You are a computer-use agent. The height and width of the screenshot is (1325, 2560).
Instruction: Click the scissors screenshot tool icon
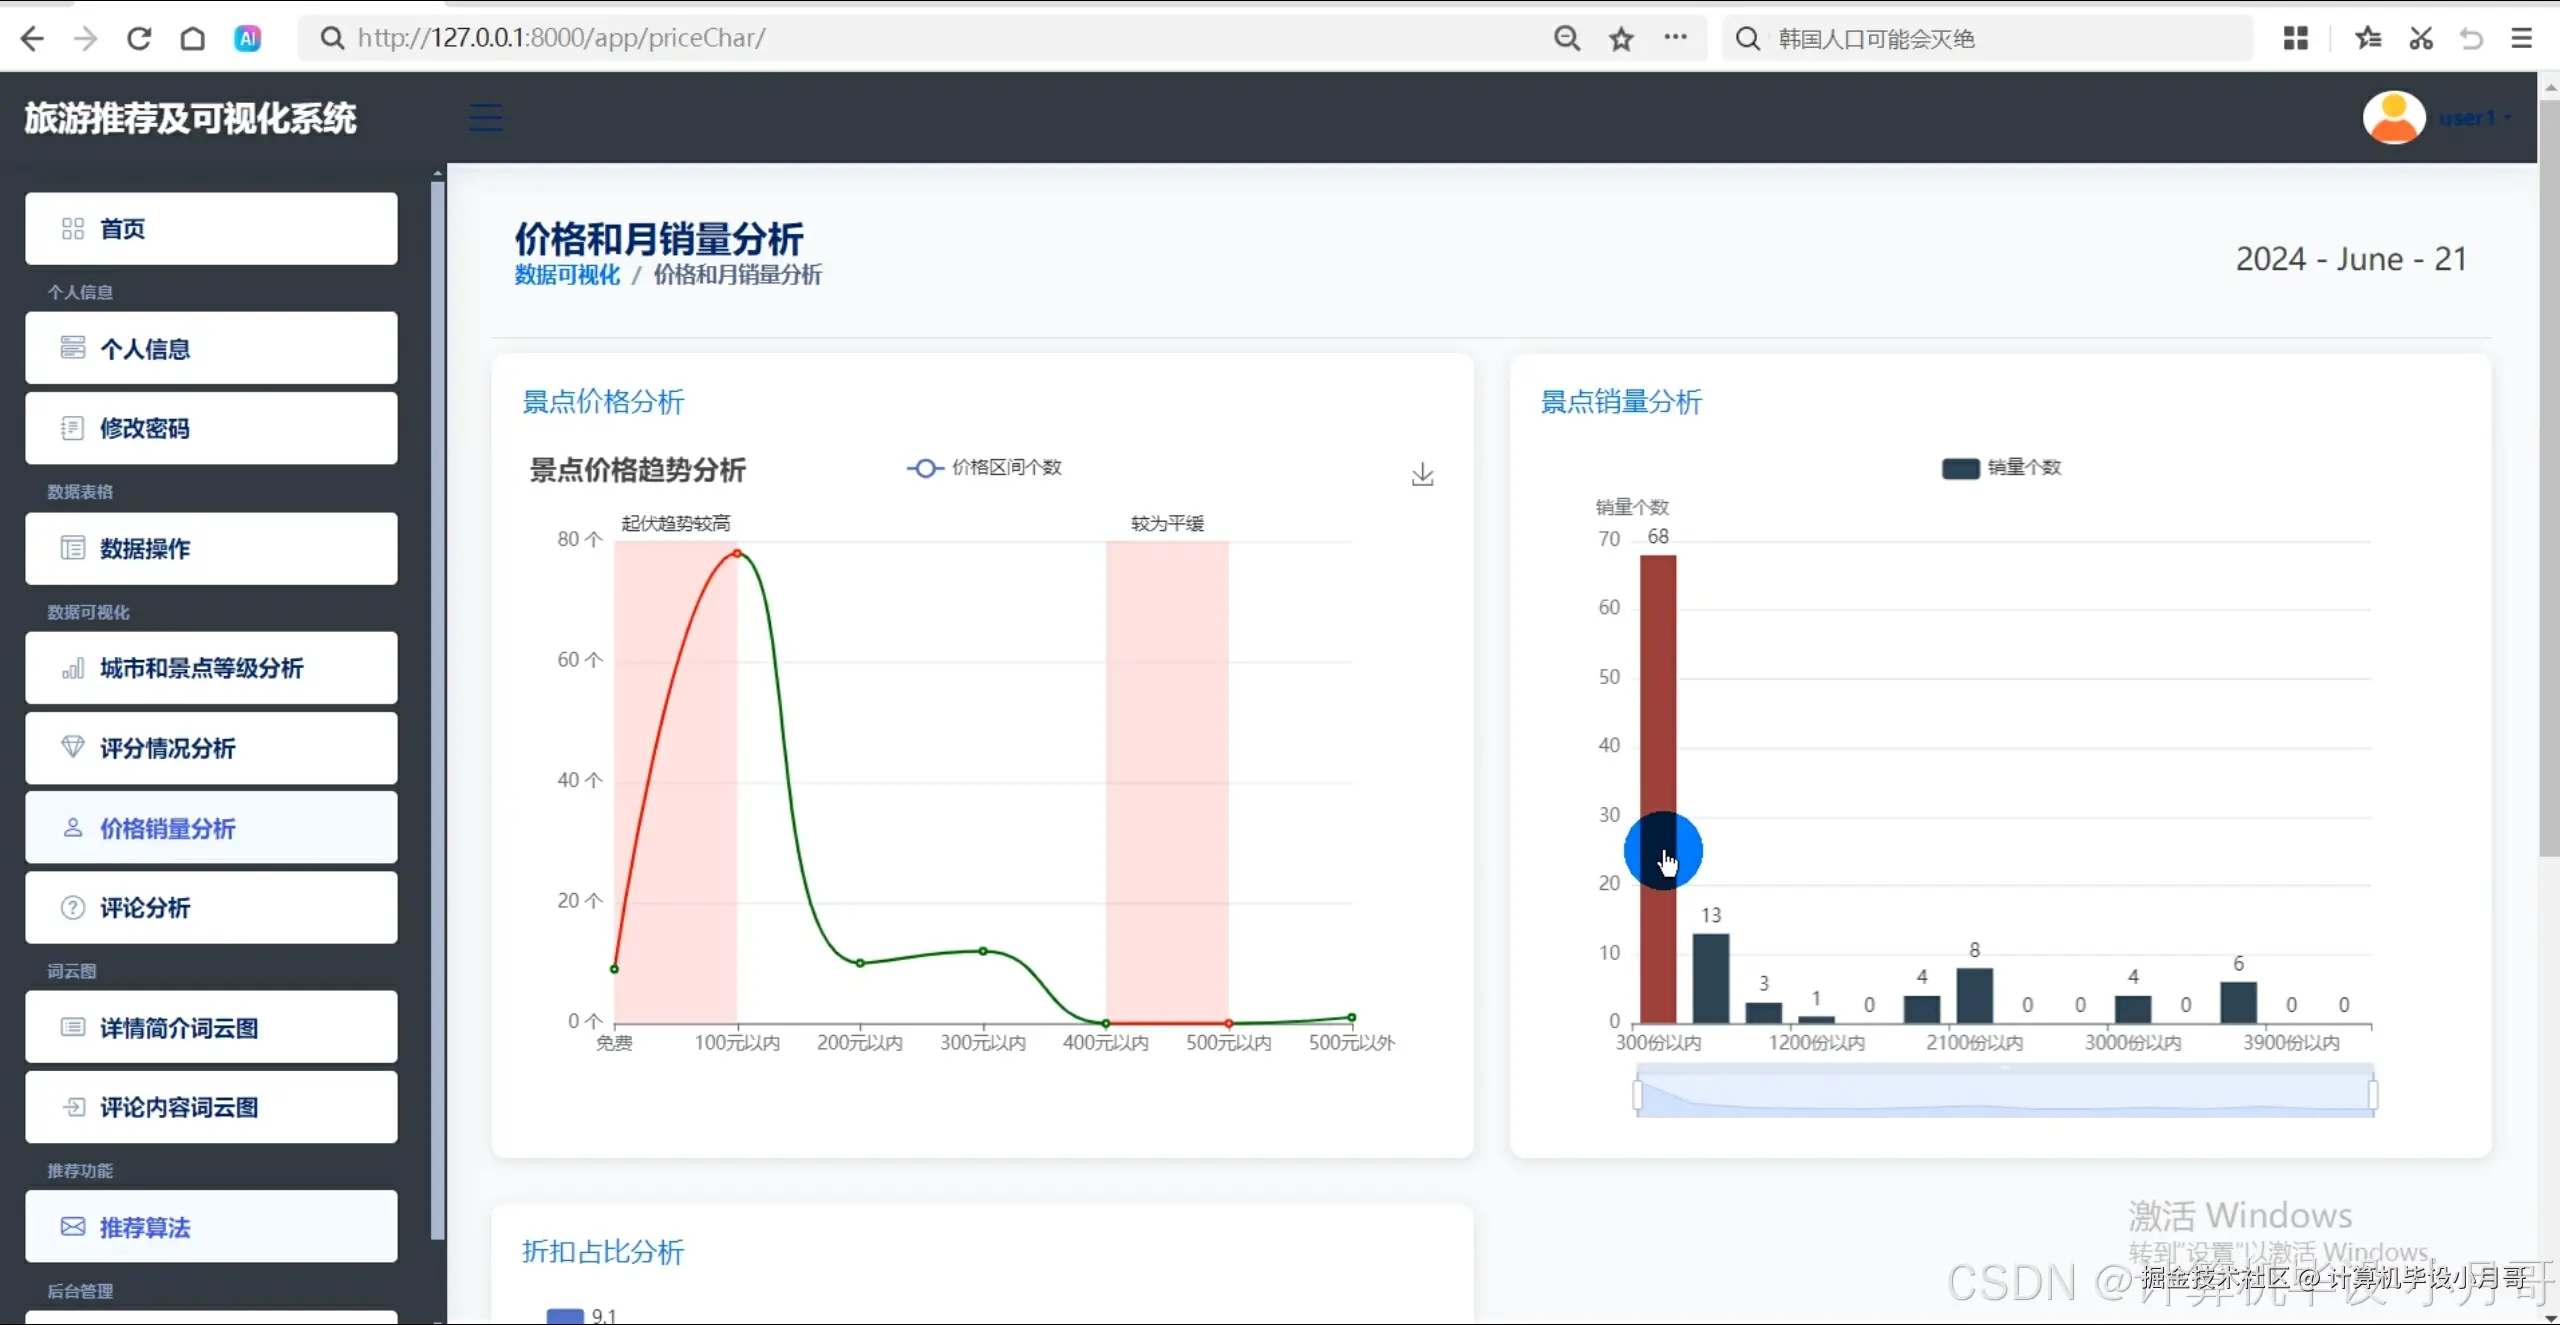tap(2421, 38)
